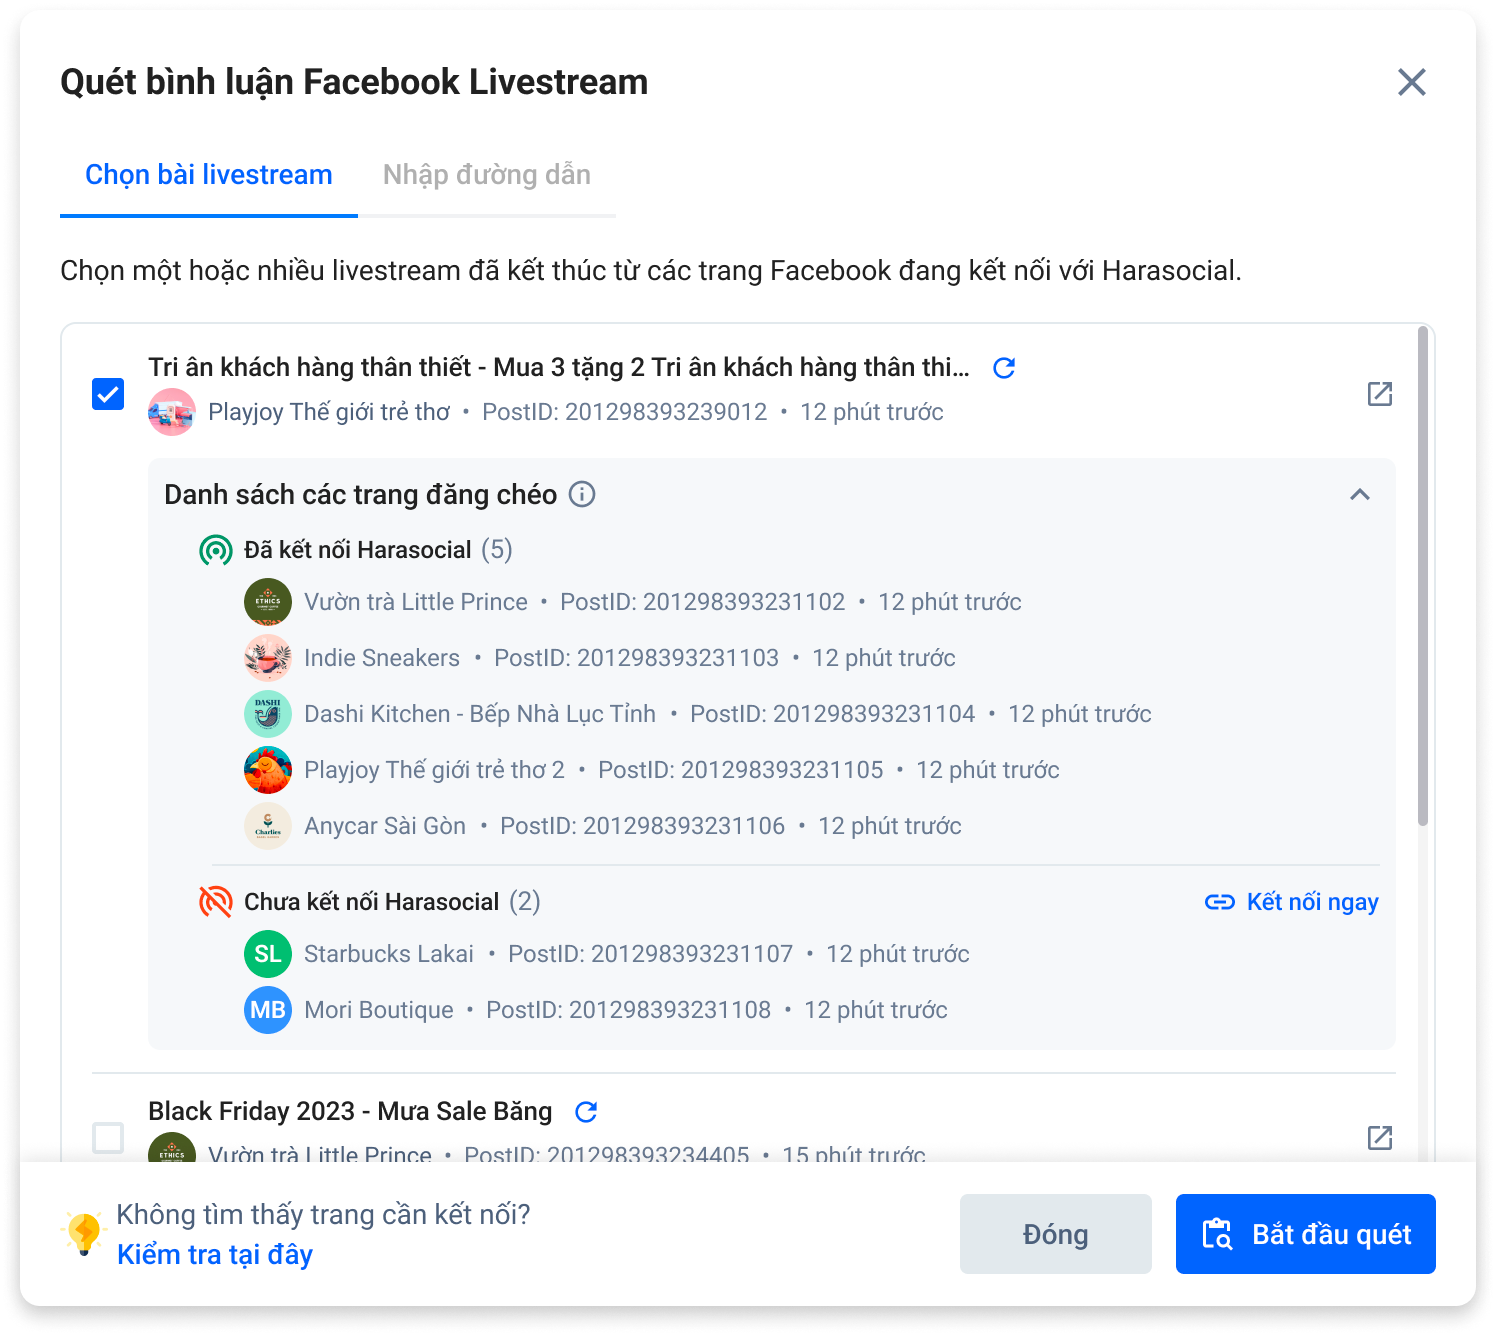Click the not-connected Harasocial icon
The image size is (1496, 1336).
pos(216,902)
